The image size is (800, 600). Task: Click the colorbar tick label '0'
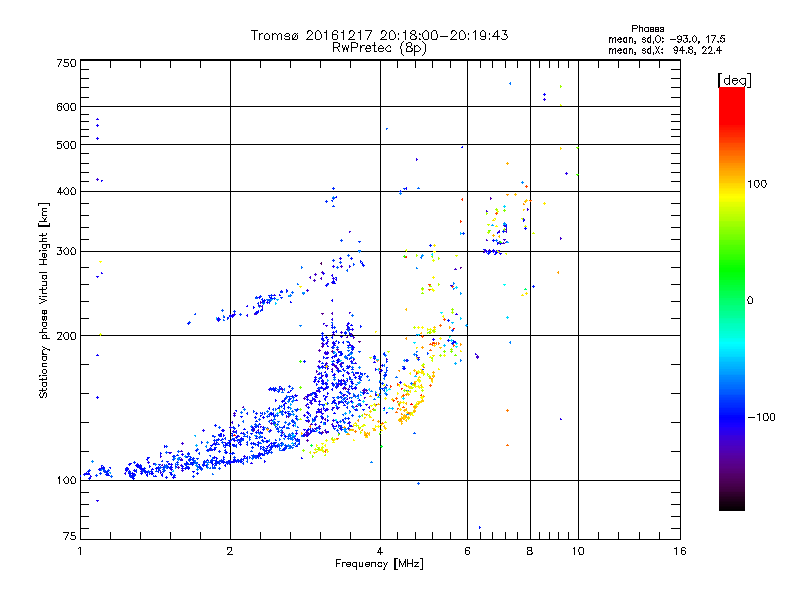pyautogui.click(x=750, y=301)
